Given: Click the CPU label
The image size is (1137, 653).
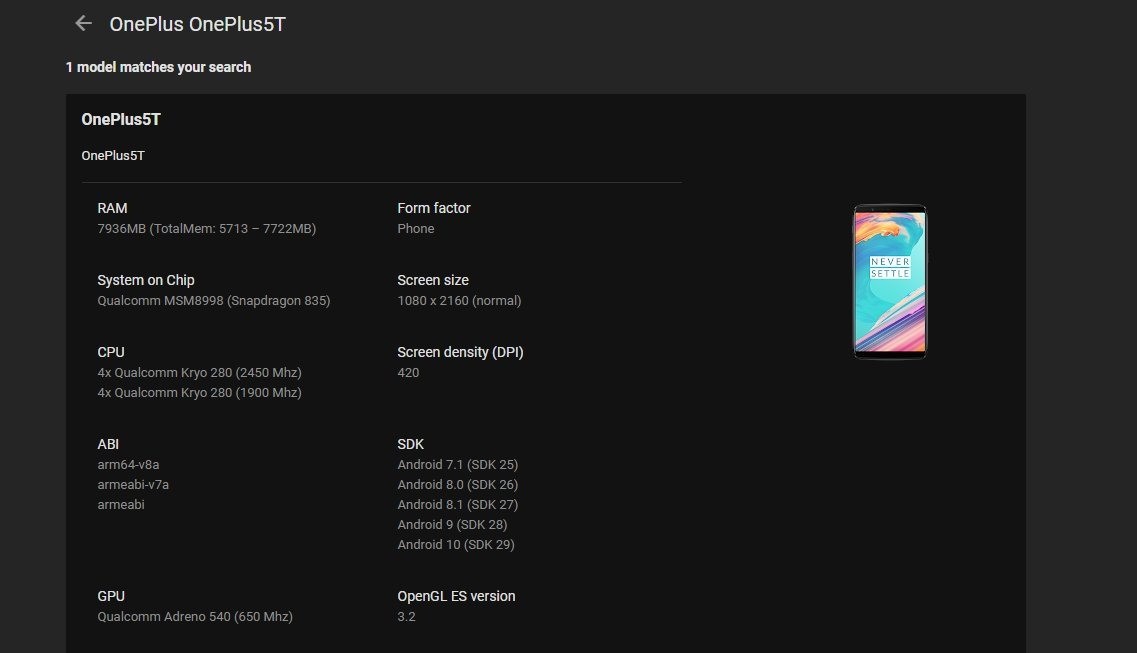Looking at the screenshot, I should (111, 352).
